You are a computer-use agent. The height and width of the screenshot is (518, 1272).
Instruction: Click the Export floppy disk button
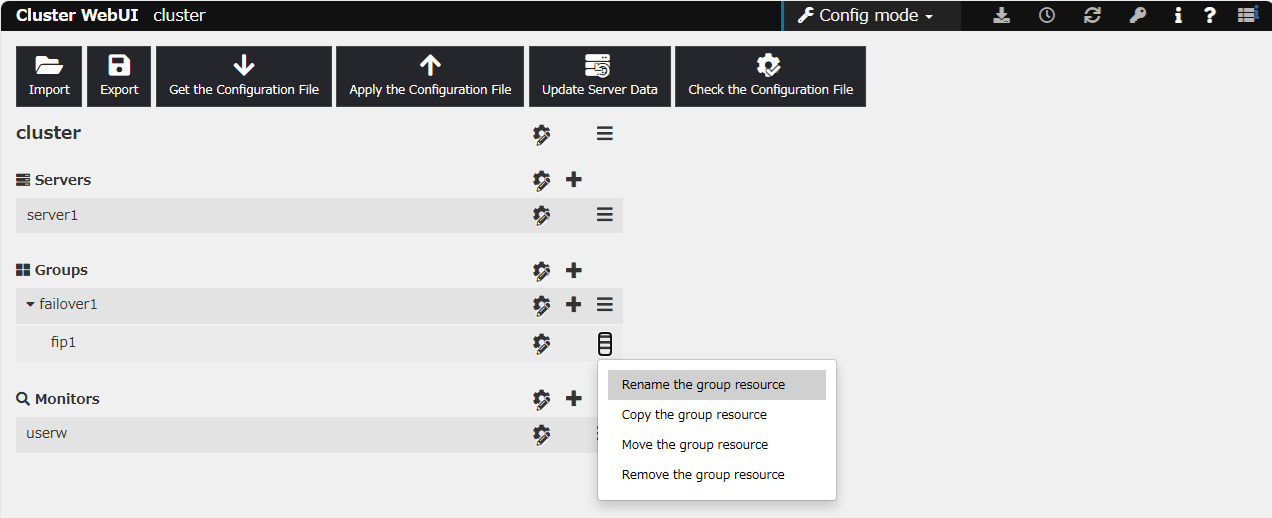[x=119, y=76]
